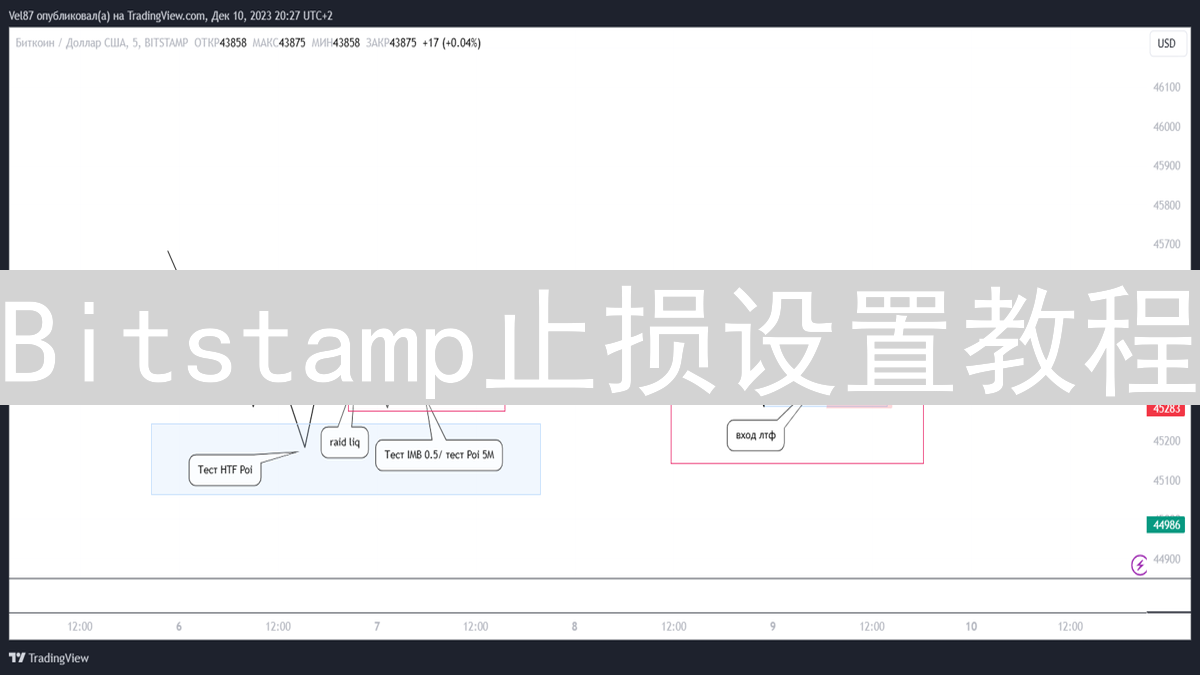Click date label 6 on time axis
The image size is (1200, 675).
click(x=179, y=627)
